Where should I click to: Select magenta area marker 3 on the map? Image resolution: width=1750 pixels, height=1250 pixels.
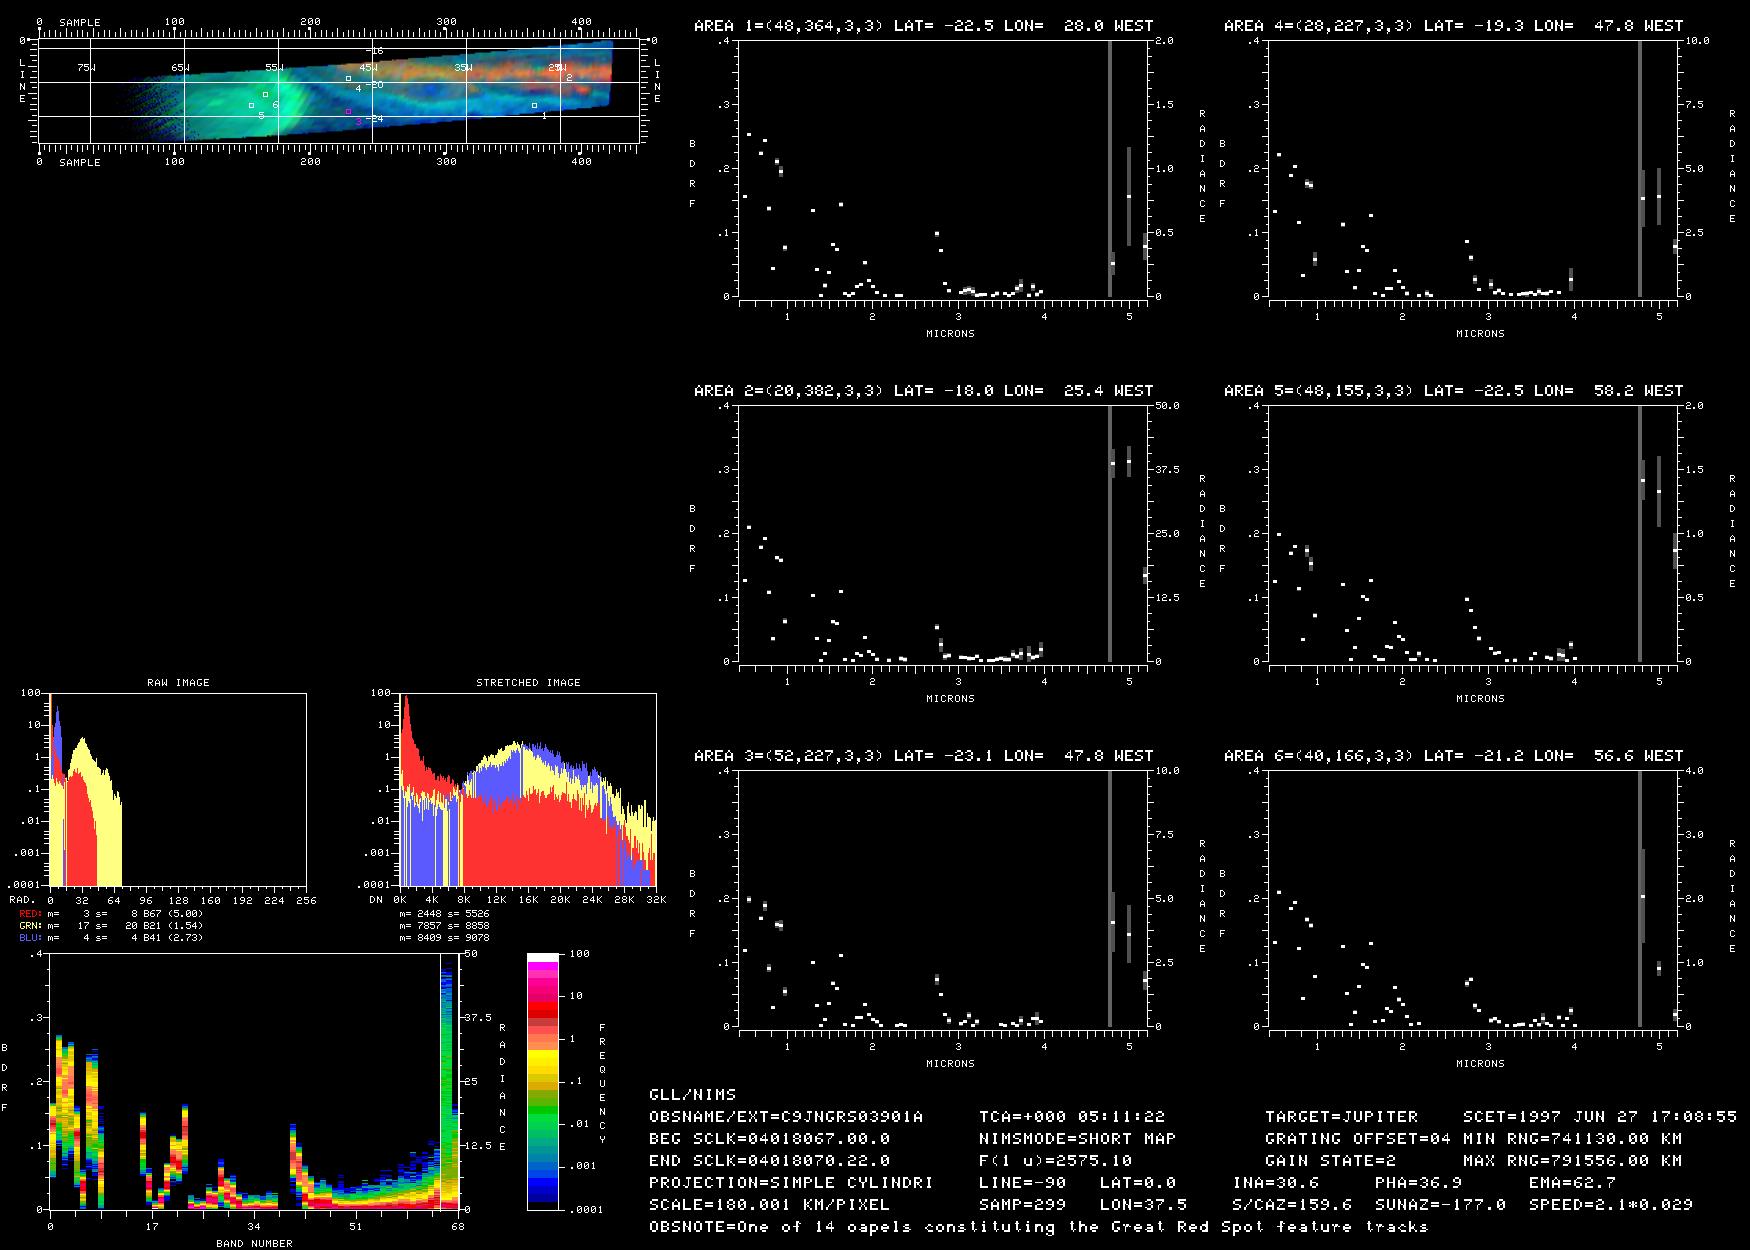(348, 112)
